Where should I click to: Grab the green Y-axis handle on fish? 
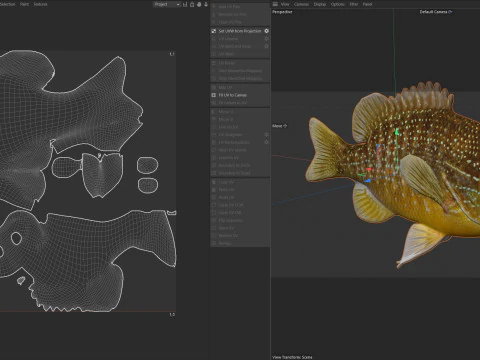(x=397, y=132)
